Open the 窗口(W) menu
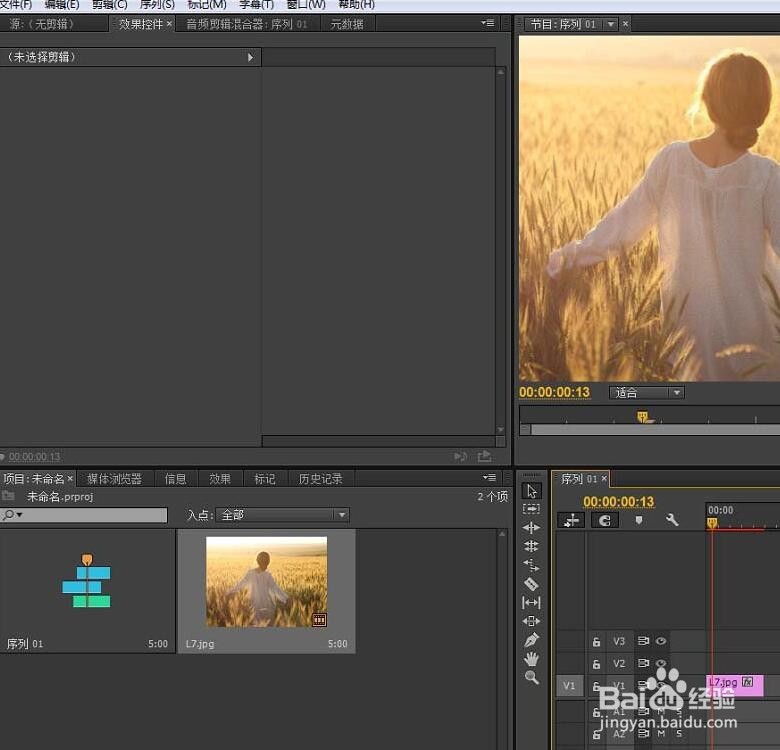The image size is (780, 750). (306, 5)
